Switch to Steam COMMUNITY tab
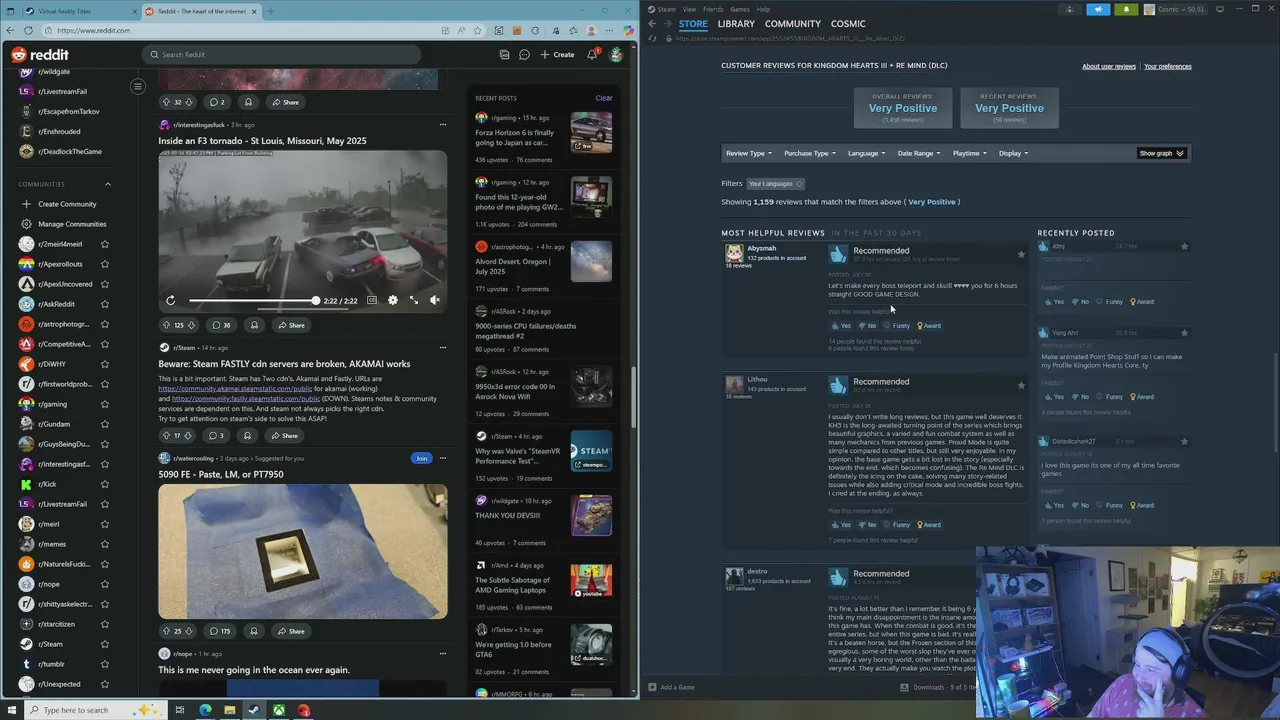 click(x=793, y=24)
